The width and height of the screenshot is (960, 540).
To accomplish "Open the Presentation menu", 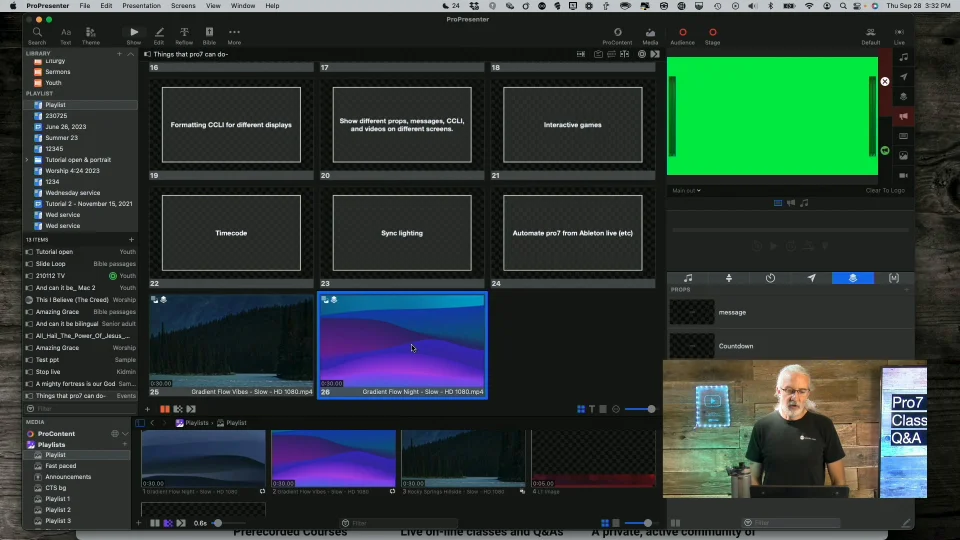I will (x=141, y=6).
